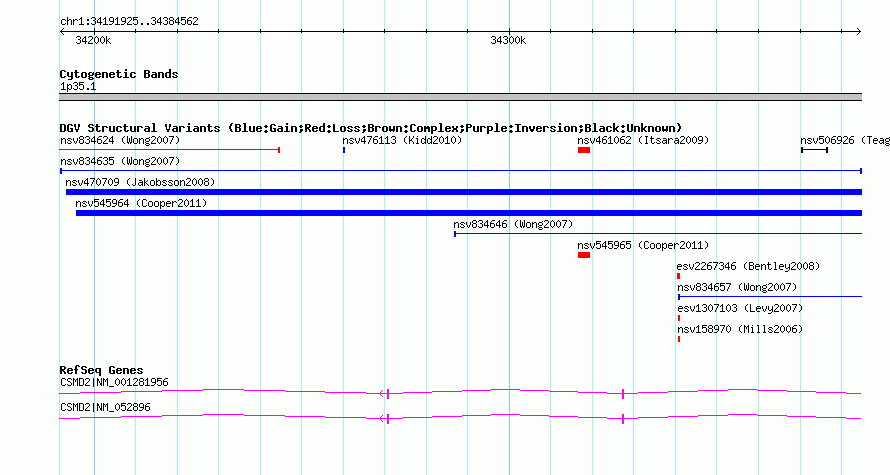Click the right exon tick on CSMD2 NM_001281956 track

tap(623, 394)
